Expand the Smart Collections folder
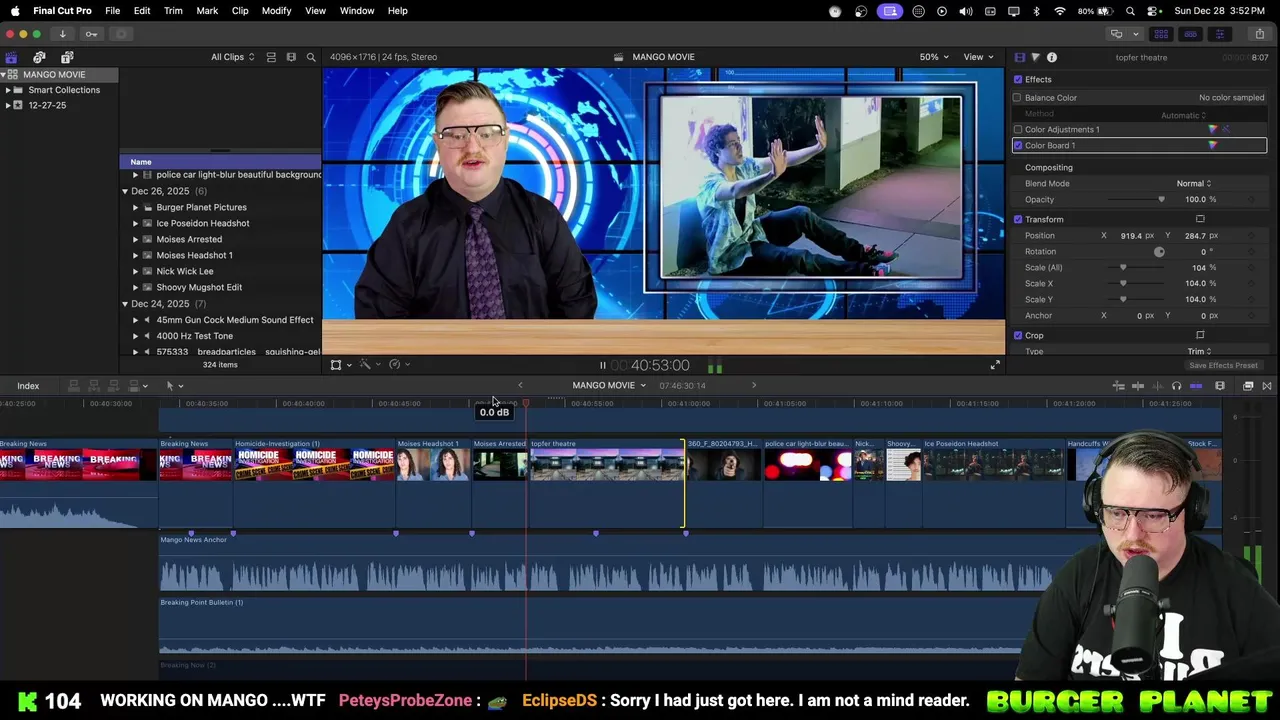 point(8,90)
